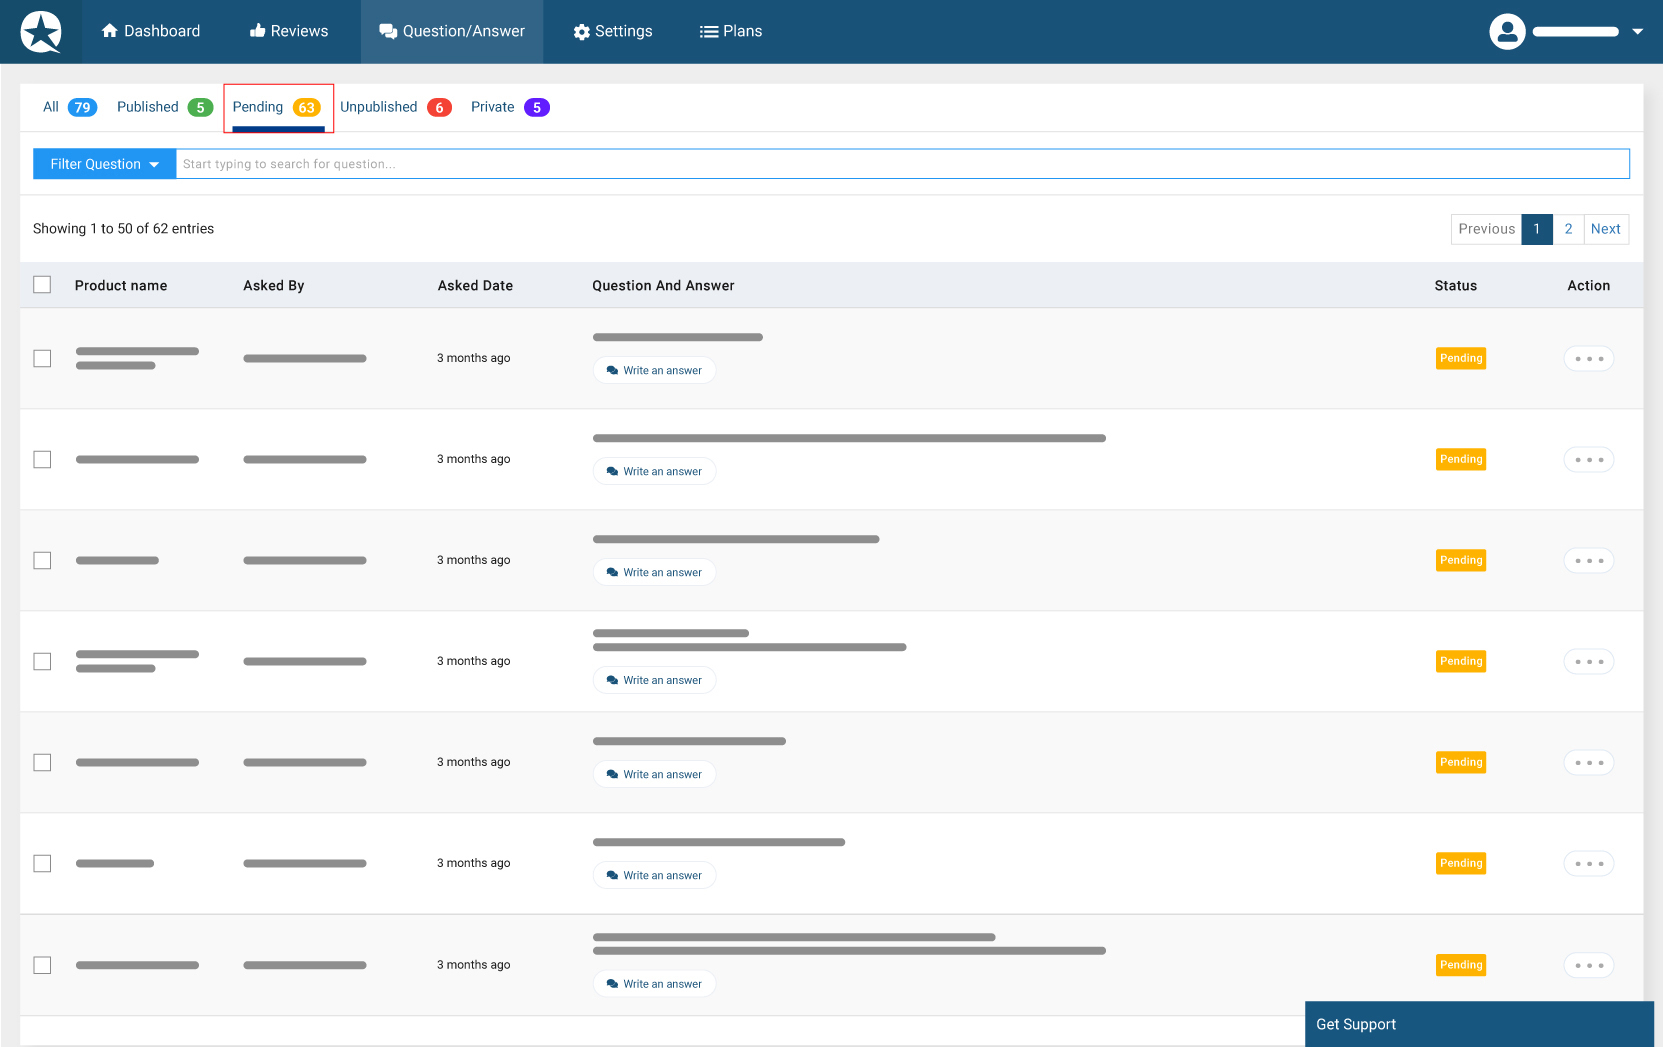Screen dimensions: 1663x1047
Task: Click the Pending status badge in the seventh row
Action: pyautogui.click(x=1461, y=965)
